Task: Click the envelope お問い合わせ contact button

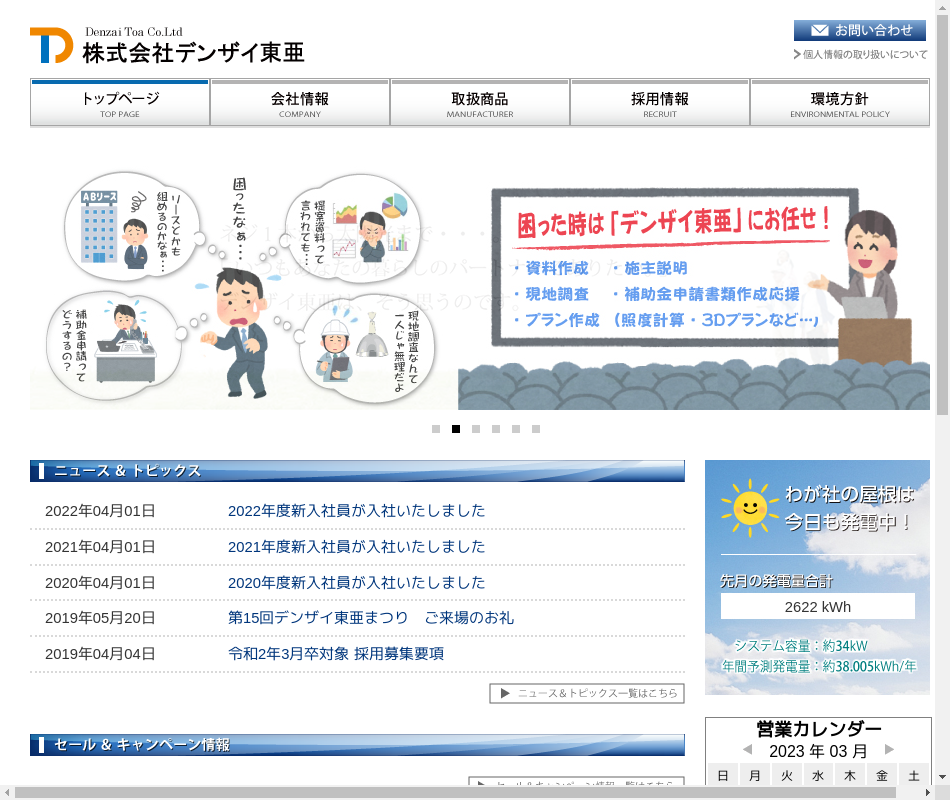Action: (860, 30)
